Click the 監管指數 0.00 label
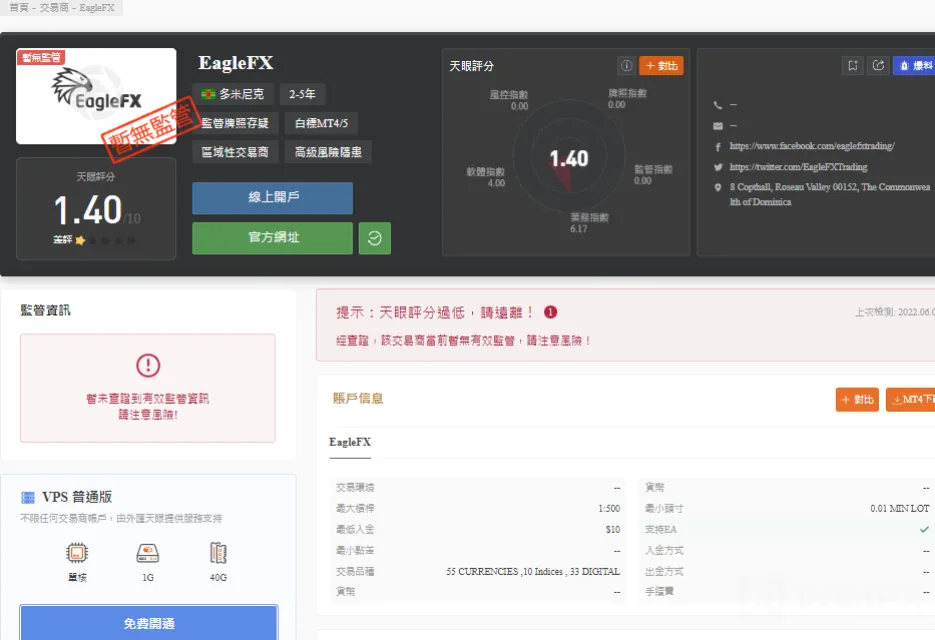Screen dimensions: 935x640 click(653, 175)
